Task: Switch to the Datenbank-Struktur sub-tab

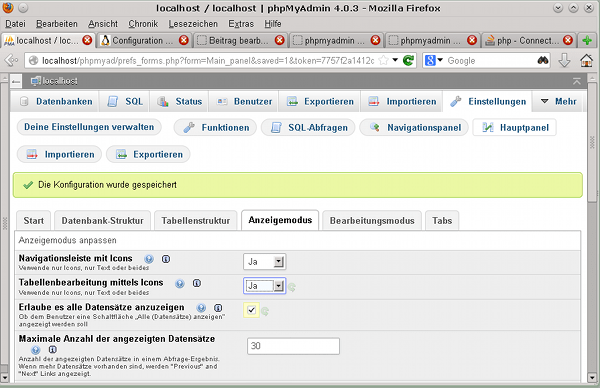Action: pos(103,221)
